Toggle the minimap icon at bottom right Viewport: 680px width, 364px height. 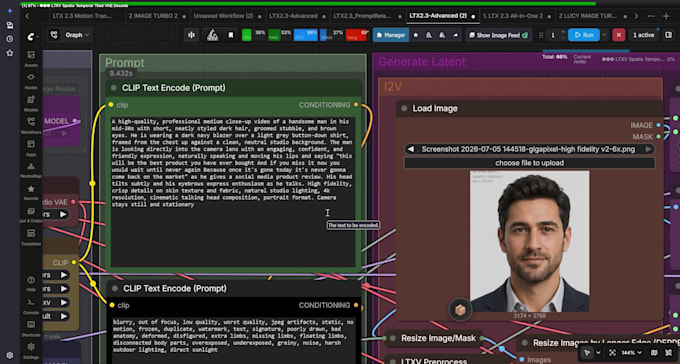click(654, 353)
